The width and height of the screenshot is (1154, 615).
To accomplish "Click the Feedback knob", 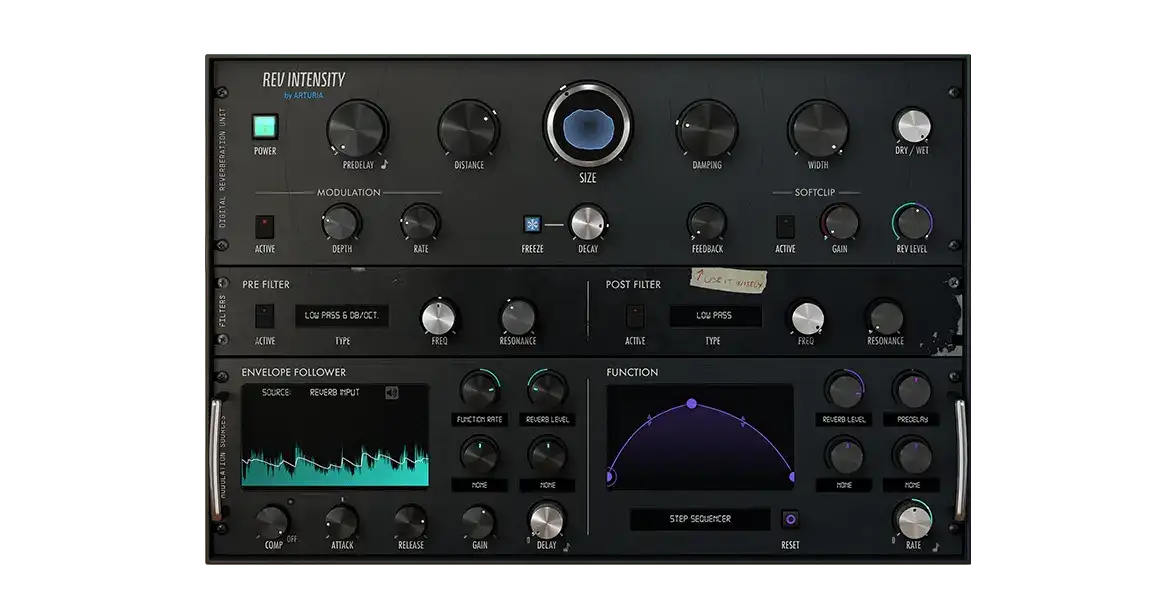I will (x=707, y=223).
